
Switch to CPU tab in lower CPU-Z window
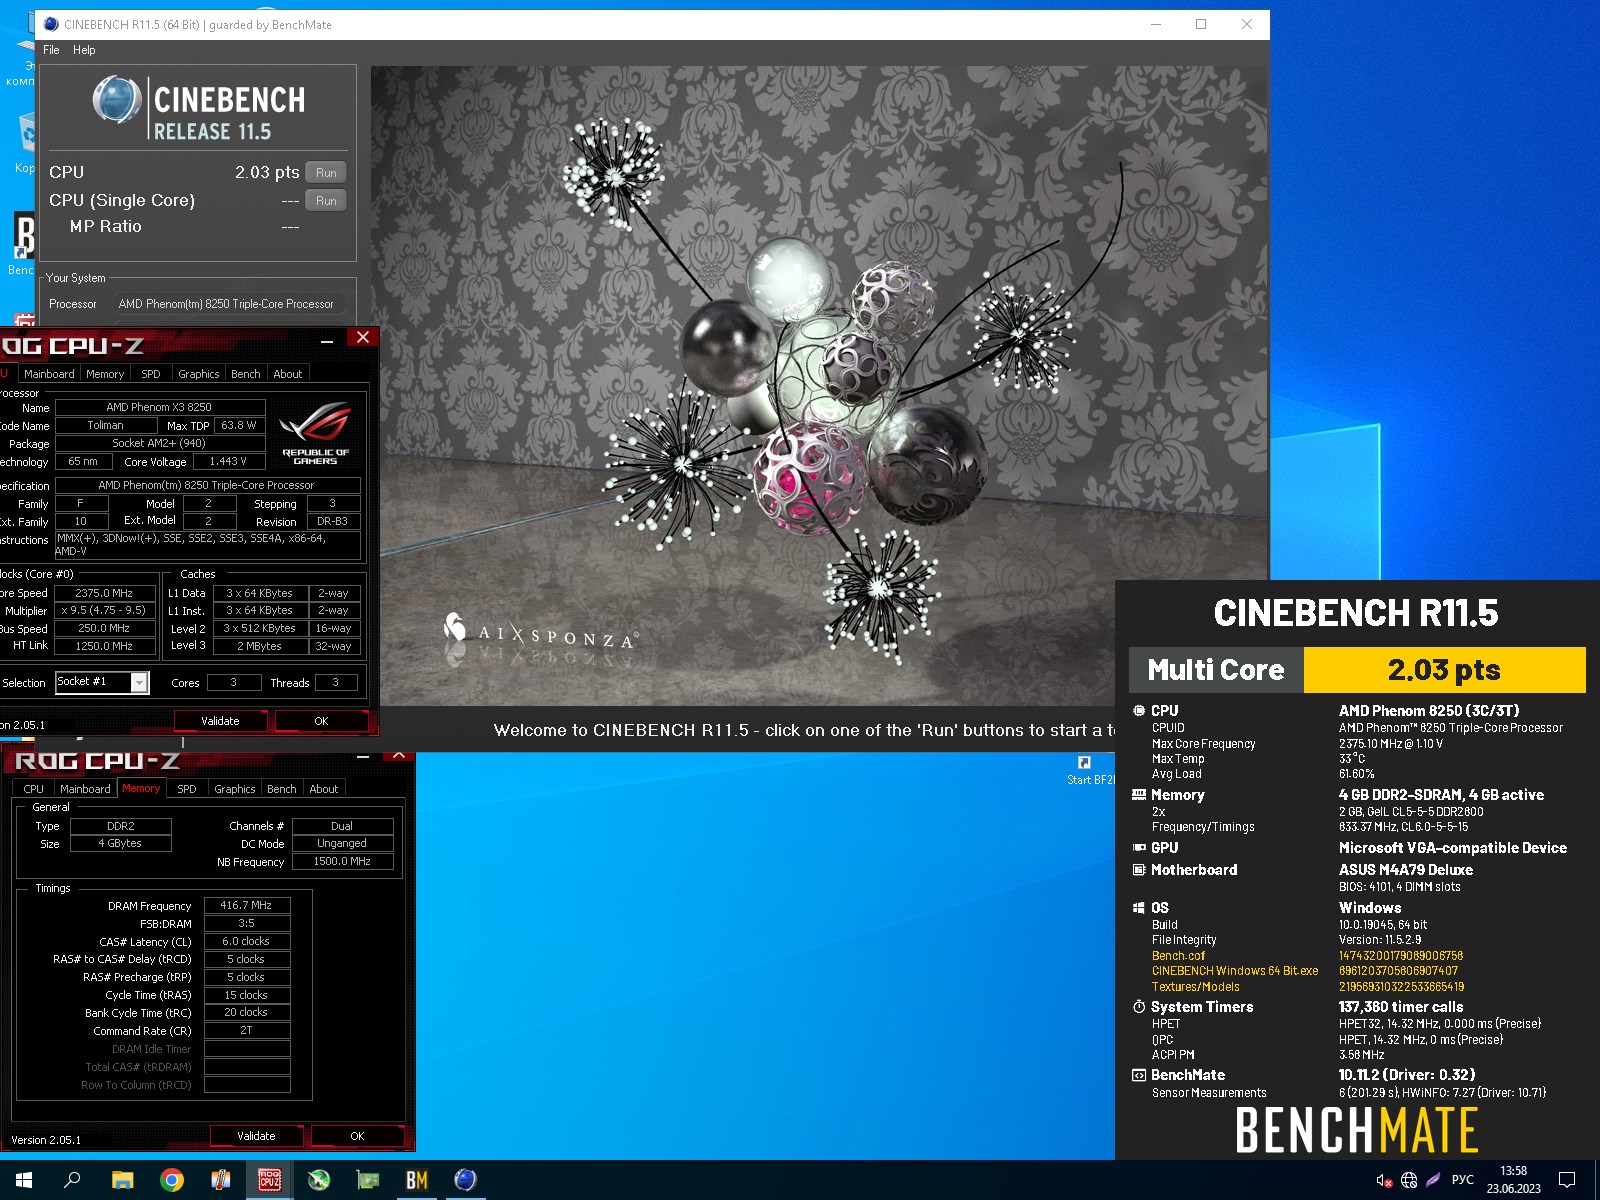[34, 789]
